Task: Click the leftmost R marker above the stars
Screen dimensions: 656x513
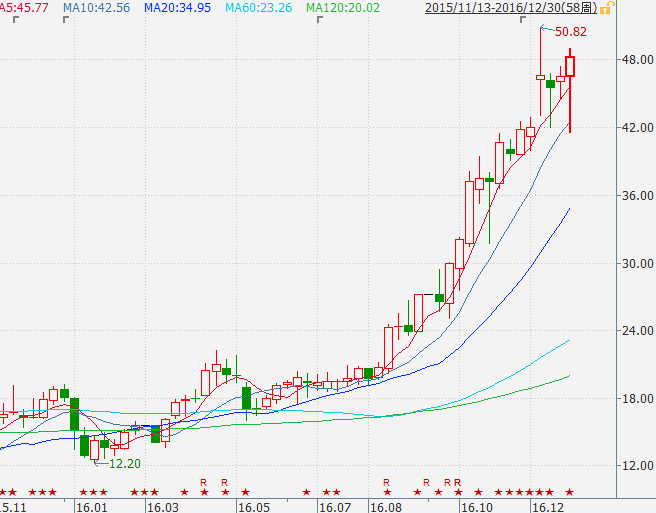Action: click(203, 482)
